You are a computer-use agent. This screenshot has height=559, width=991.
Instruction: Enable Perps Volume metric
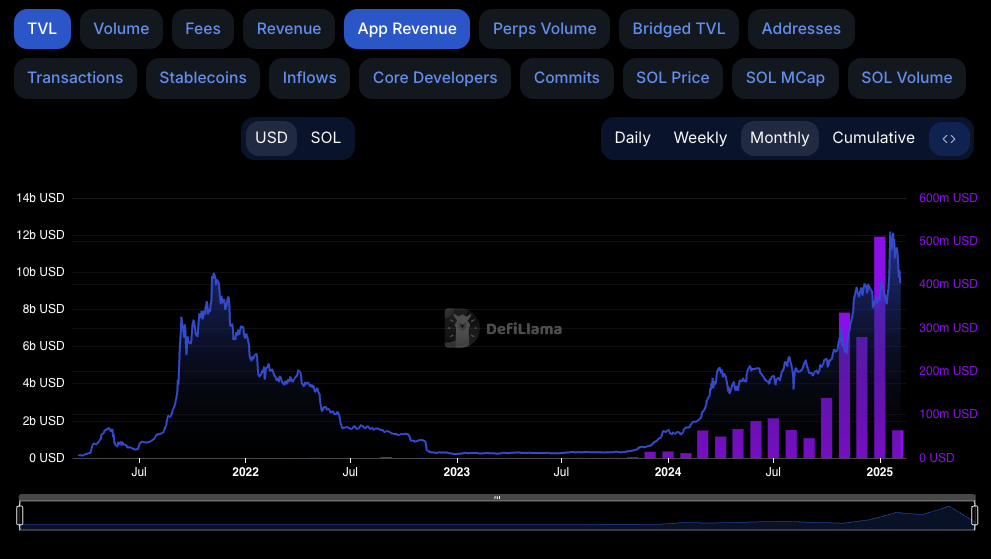544,29
